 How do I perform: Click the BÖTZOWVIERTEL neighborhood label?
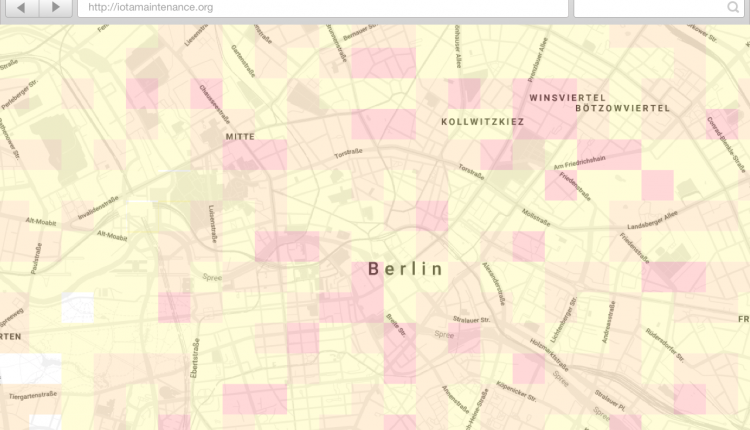620,108
